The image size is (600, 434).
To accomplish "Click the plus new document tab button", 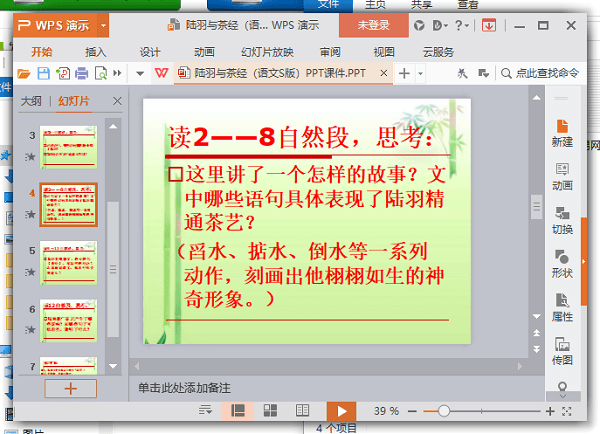I will coord(404,73).
